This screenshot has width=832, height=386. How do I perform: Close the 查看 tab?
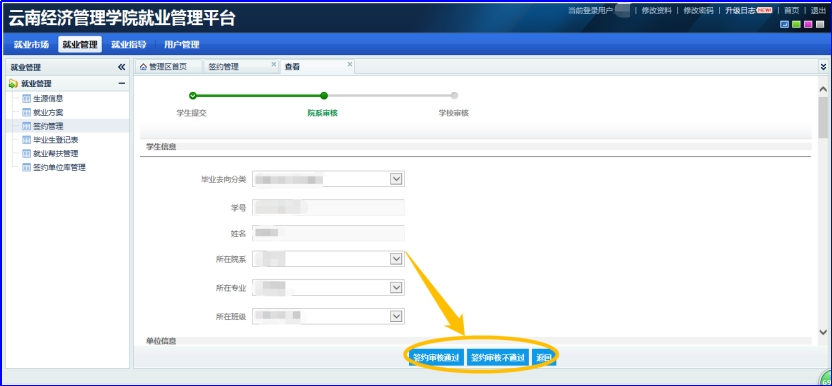click(350, 64)
